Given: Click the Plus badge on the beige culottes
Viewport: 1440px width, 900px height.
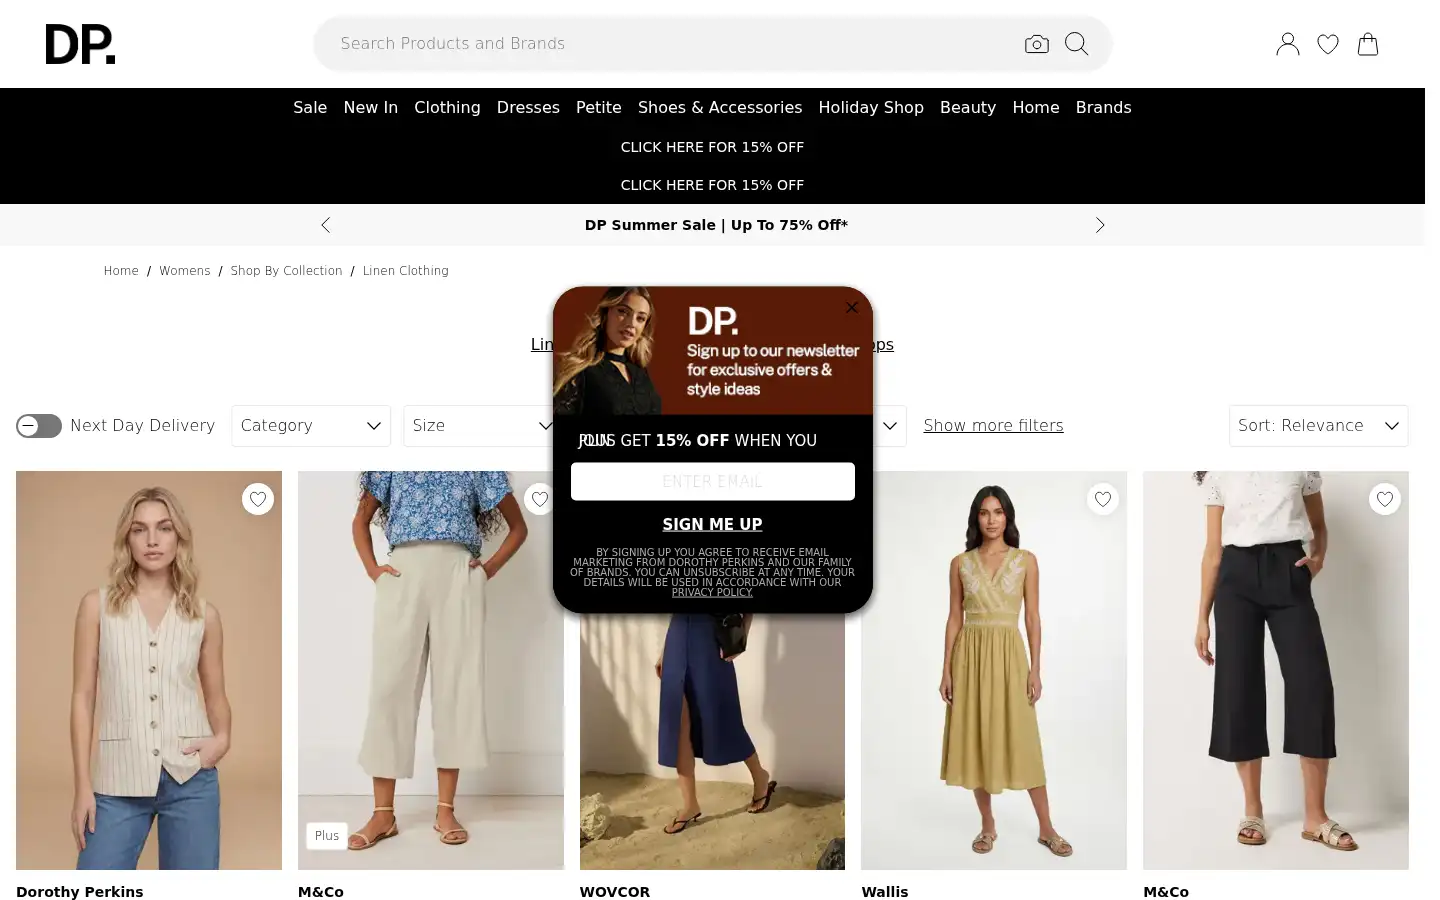Looking at the screenshot, I should [x=327, y=836].
